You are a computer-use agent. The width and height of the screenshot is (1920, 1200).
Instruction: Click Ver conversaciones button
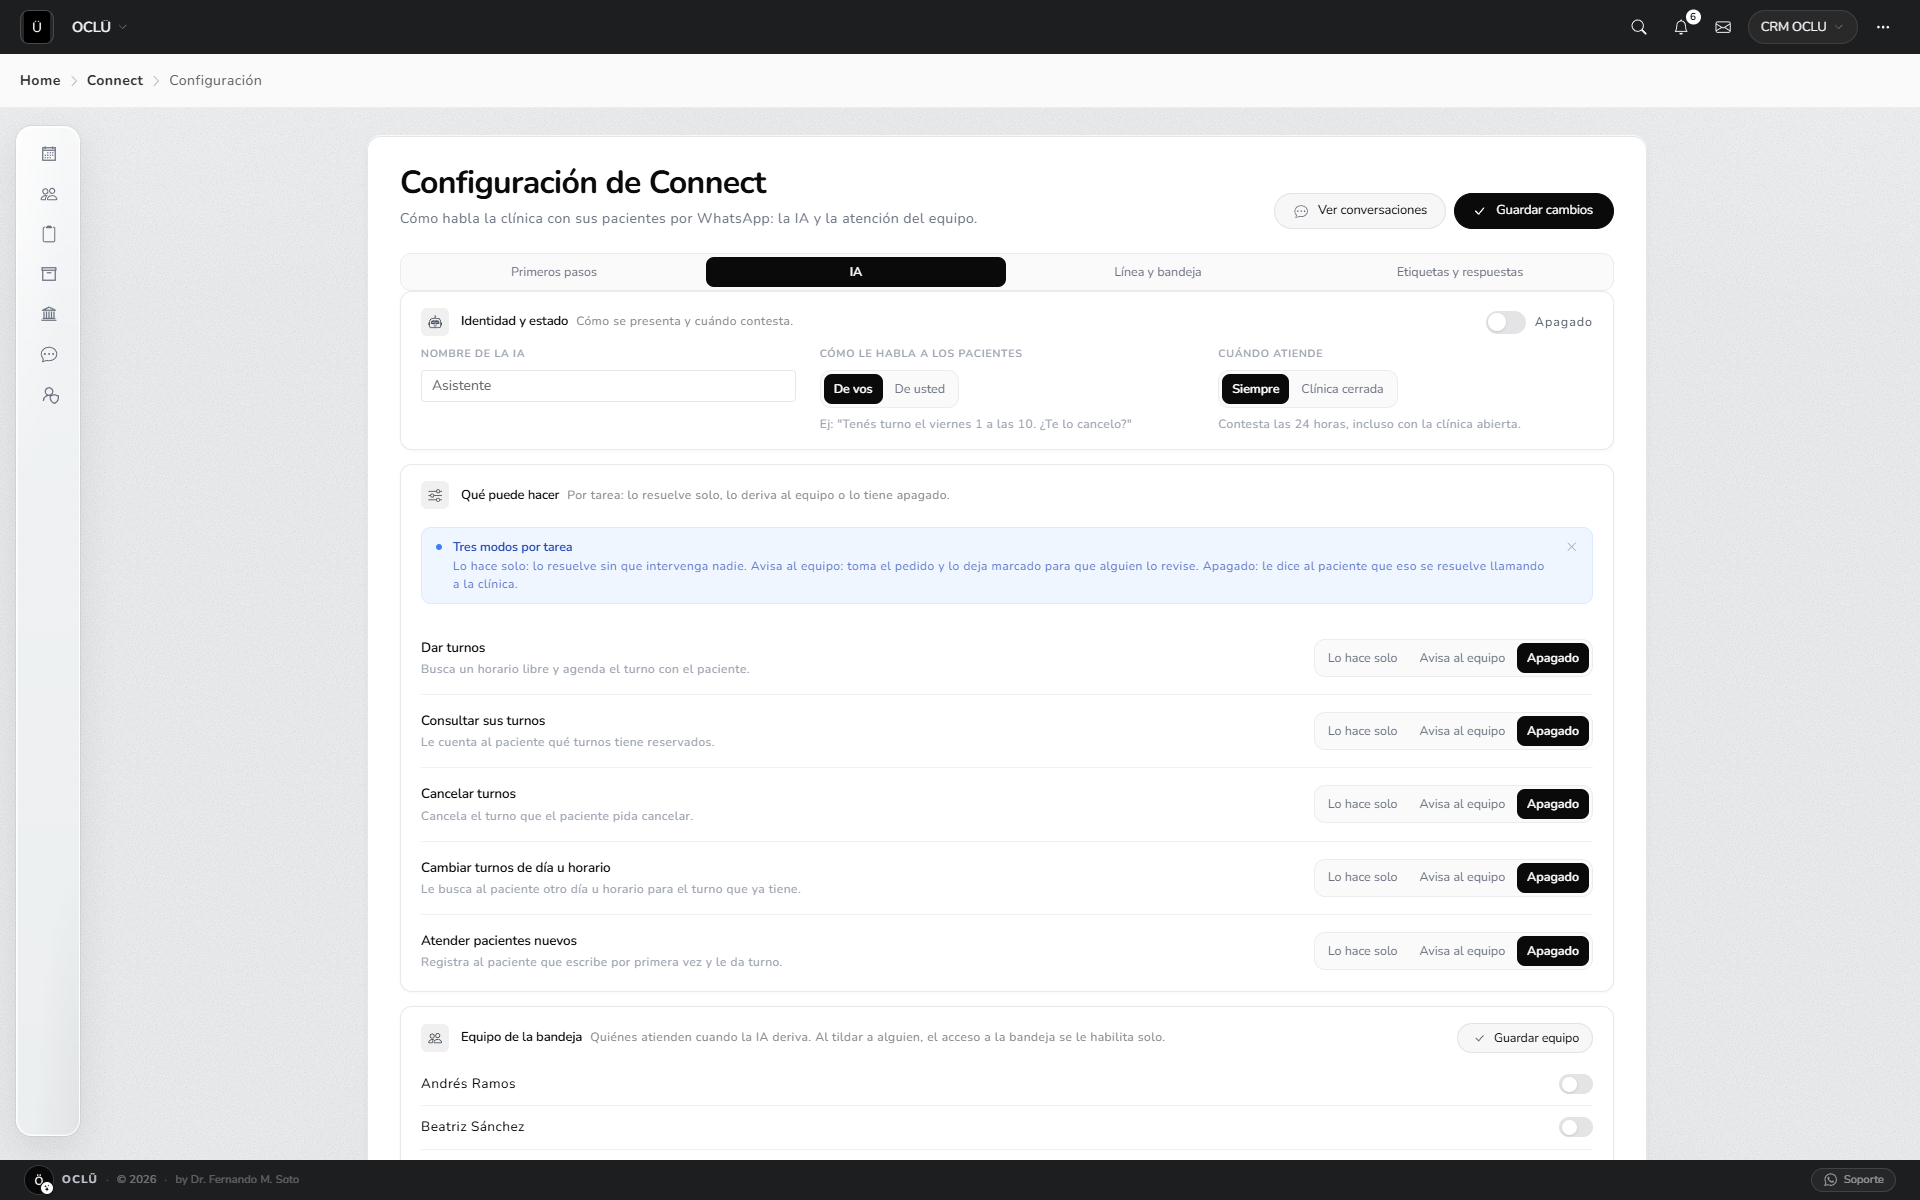(x=1360, y=211)
